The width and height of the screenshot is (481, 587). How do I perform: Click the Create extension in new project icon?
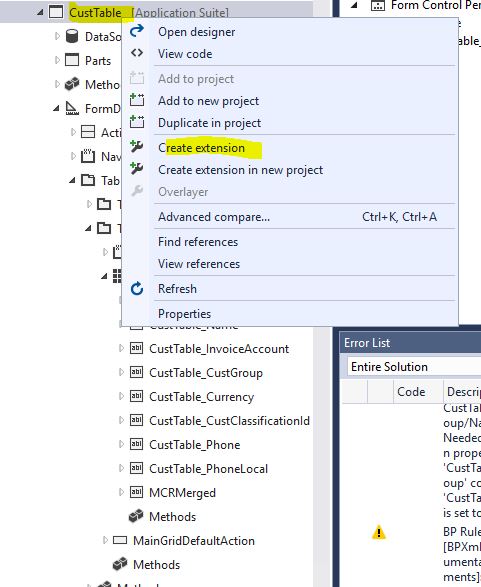(137, 169)
